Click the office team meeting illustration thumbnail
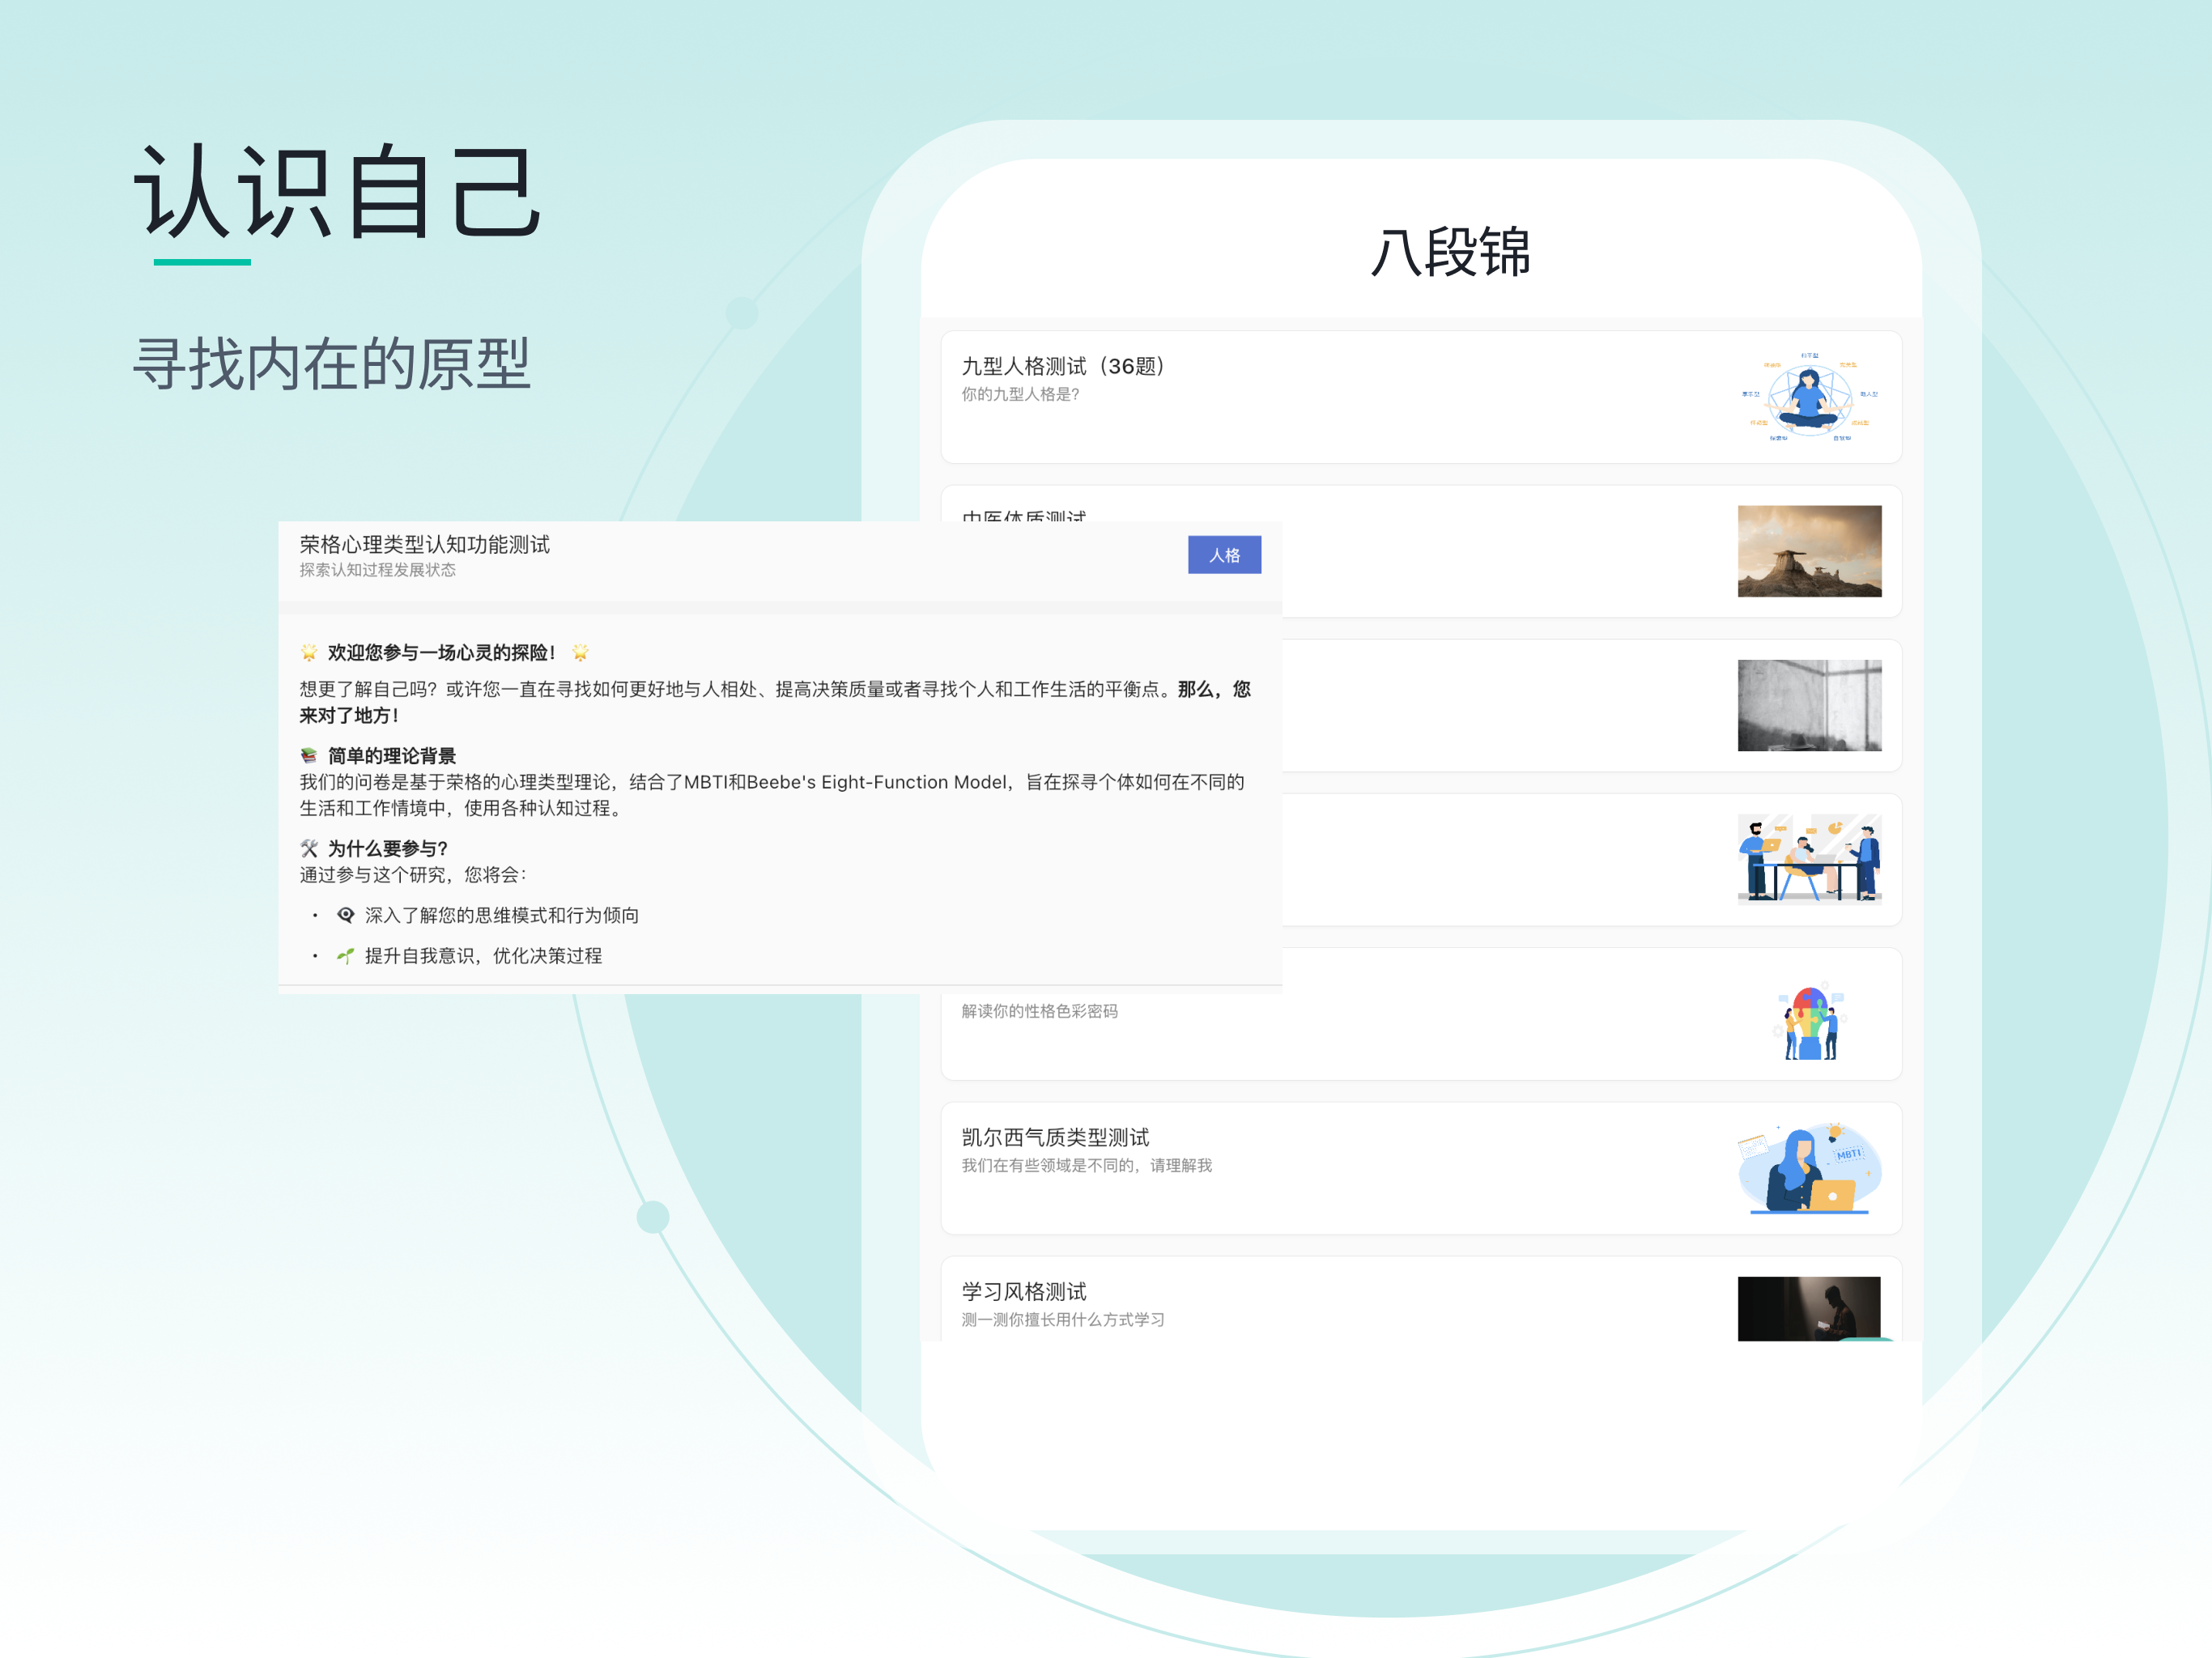This screenshot has height=1658, width=2212. 1809,859
